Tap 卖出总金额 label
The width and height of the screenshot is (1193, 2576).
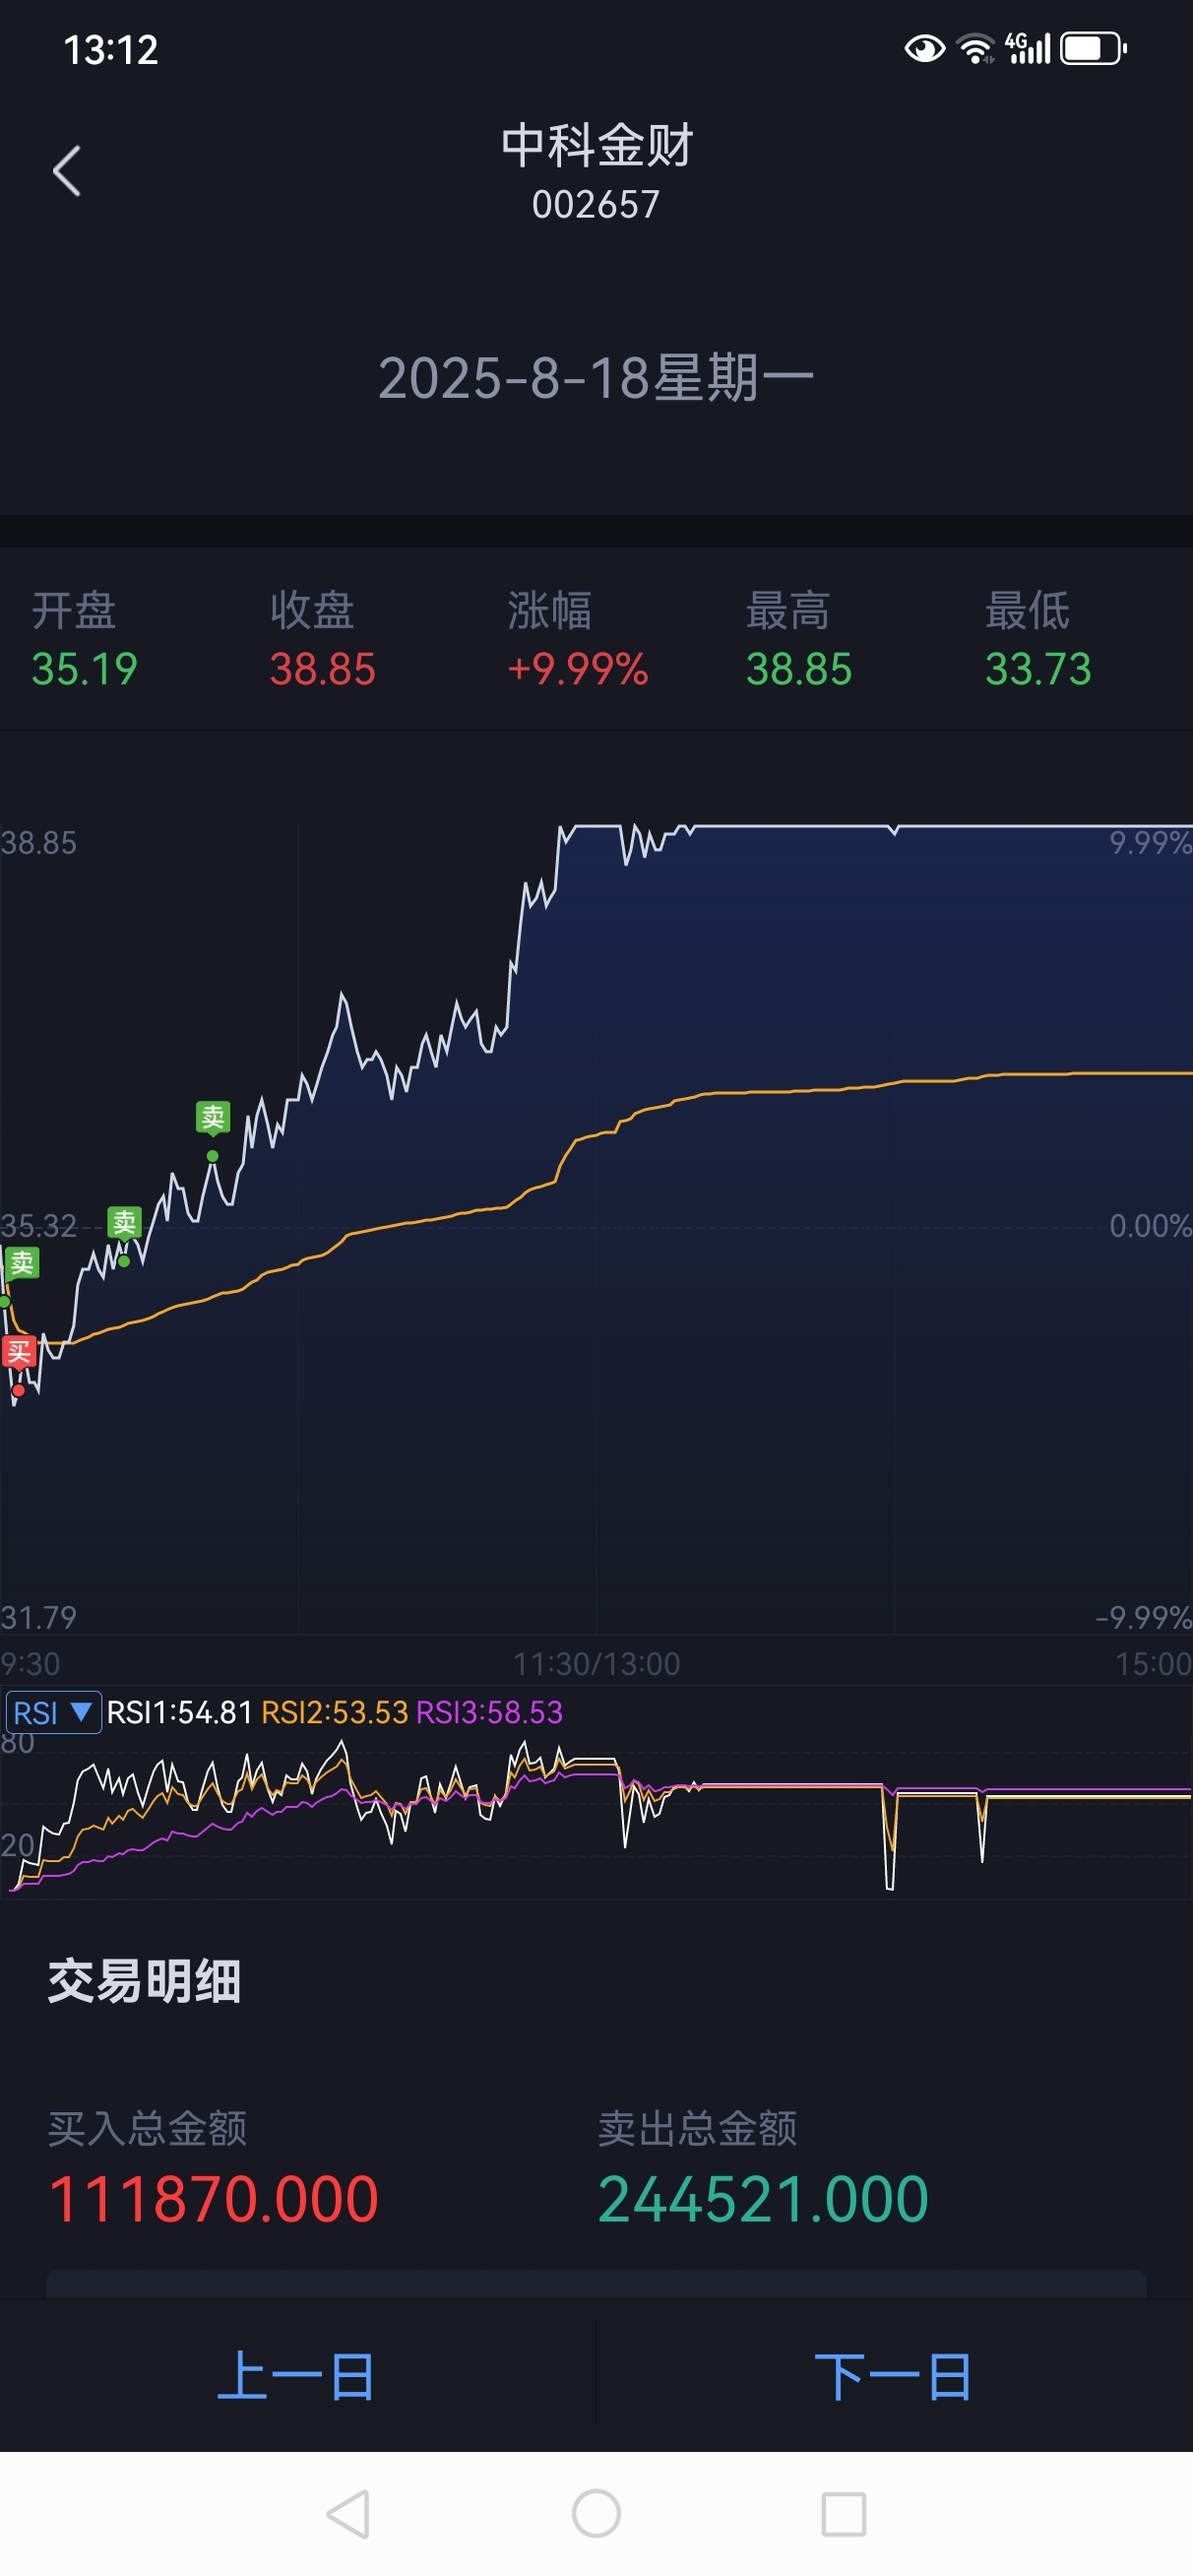click(x=697, y=2127)
